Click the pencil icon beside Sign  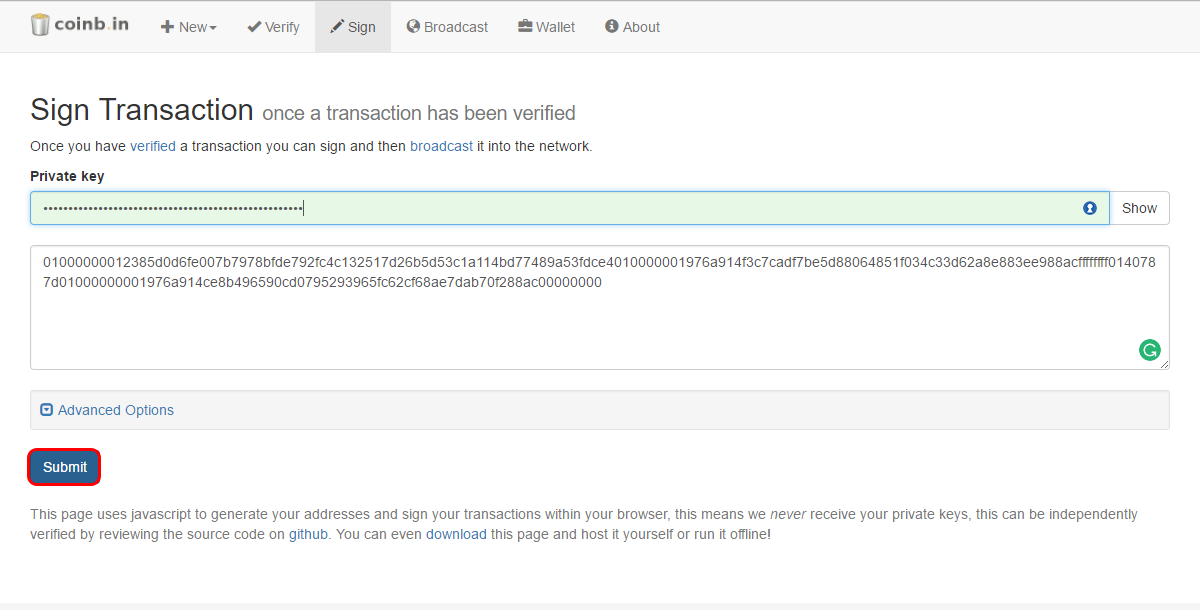337,26
